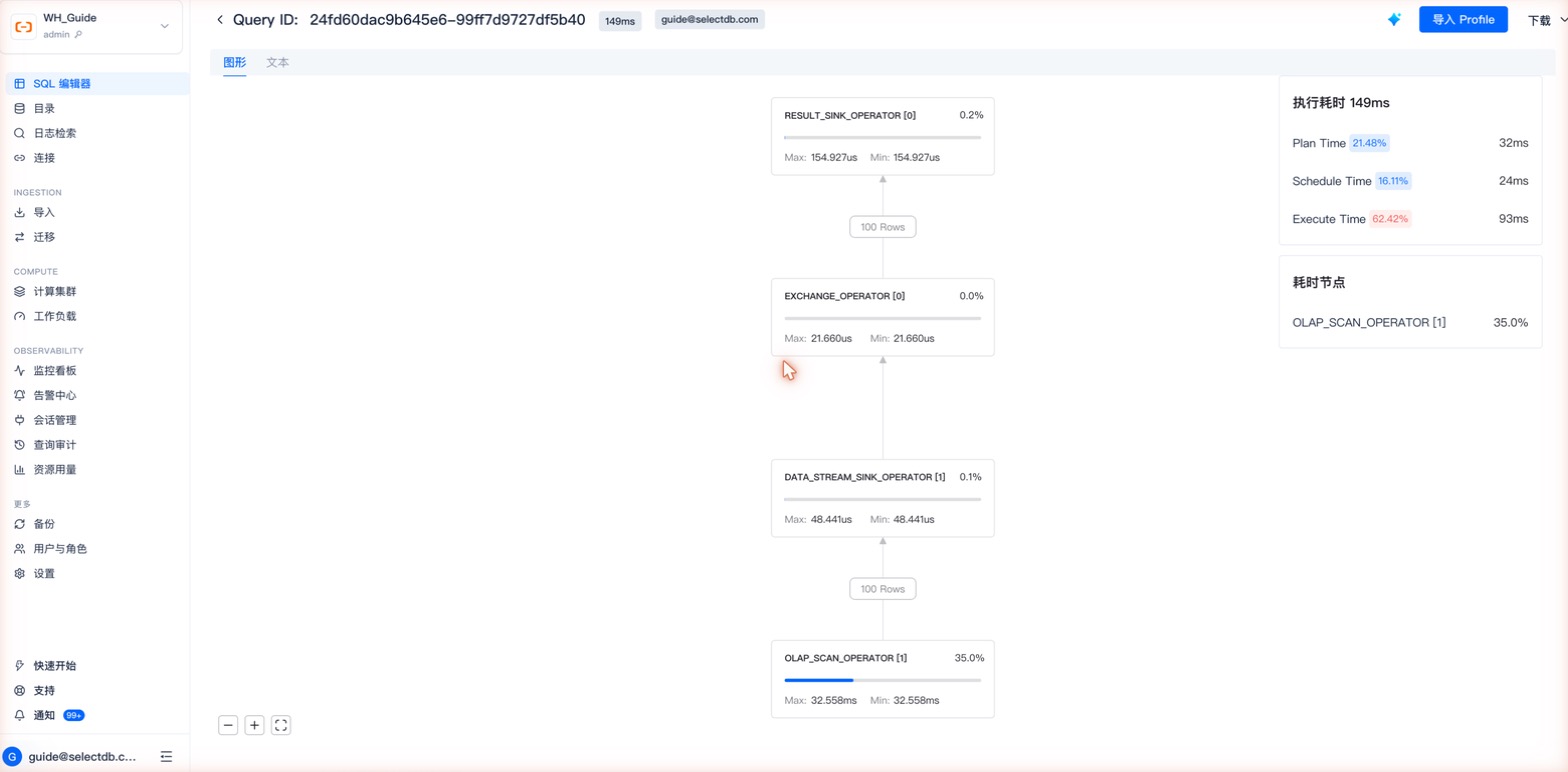Click the 支持 lifebuoy icon

click(19, 691)
